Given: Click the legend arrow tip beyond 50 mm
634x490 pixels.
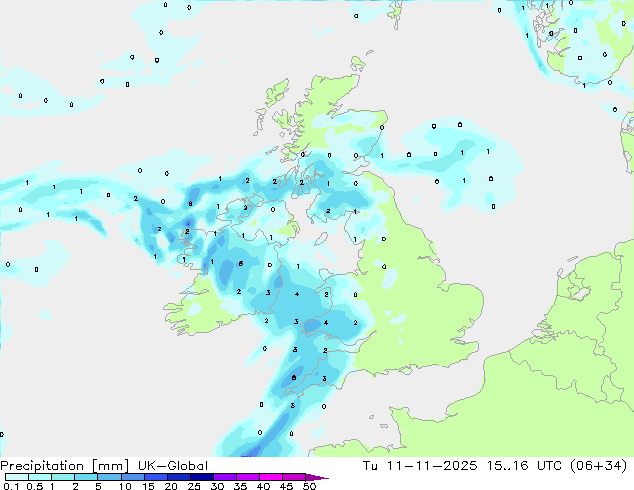Looking at the screenshot, I should (317, 477).
